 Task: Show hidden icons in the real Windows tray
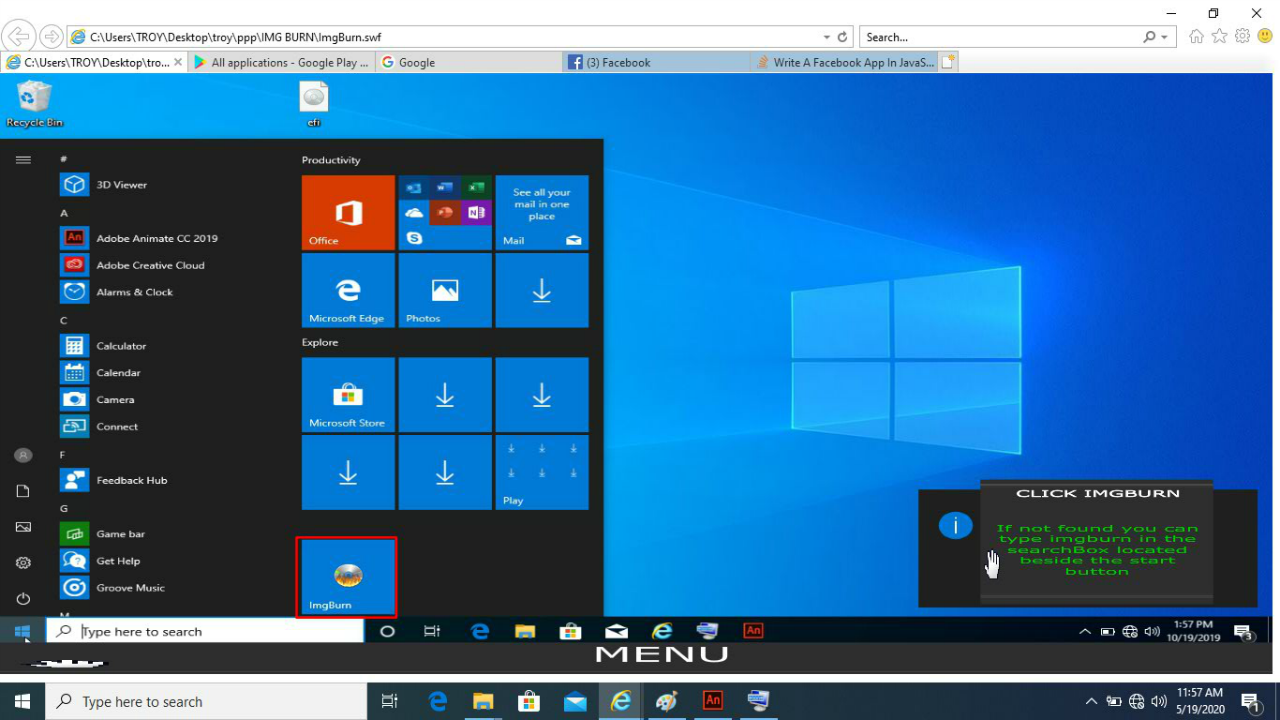pos(1091,702)
